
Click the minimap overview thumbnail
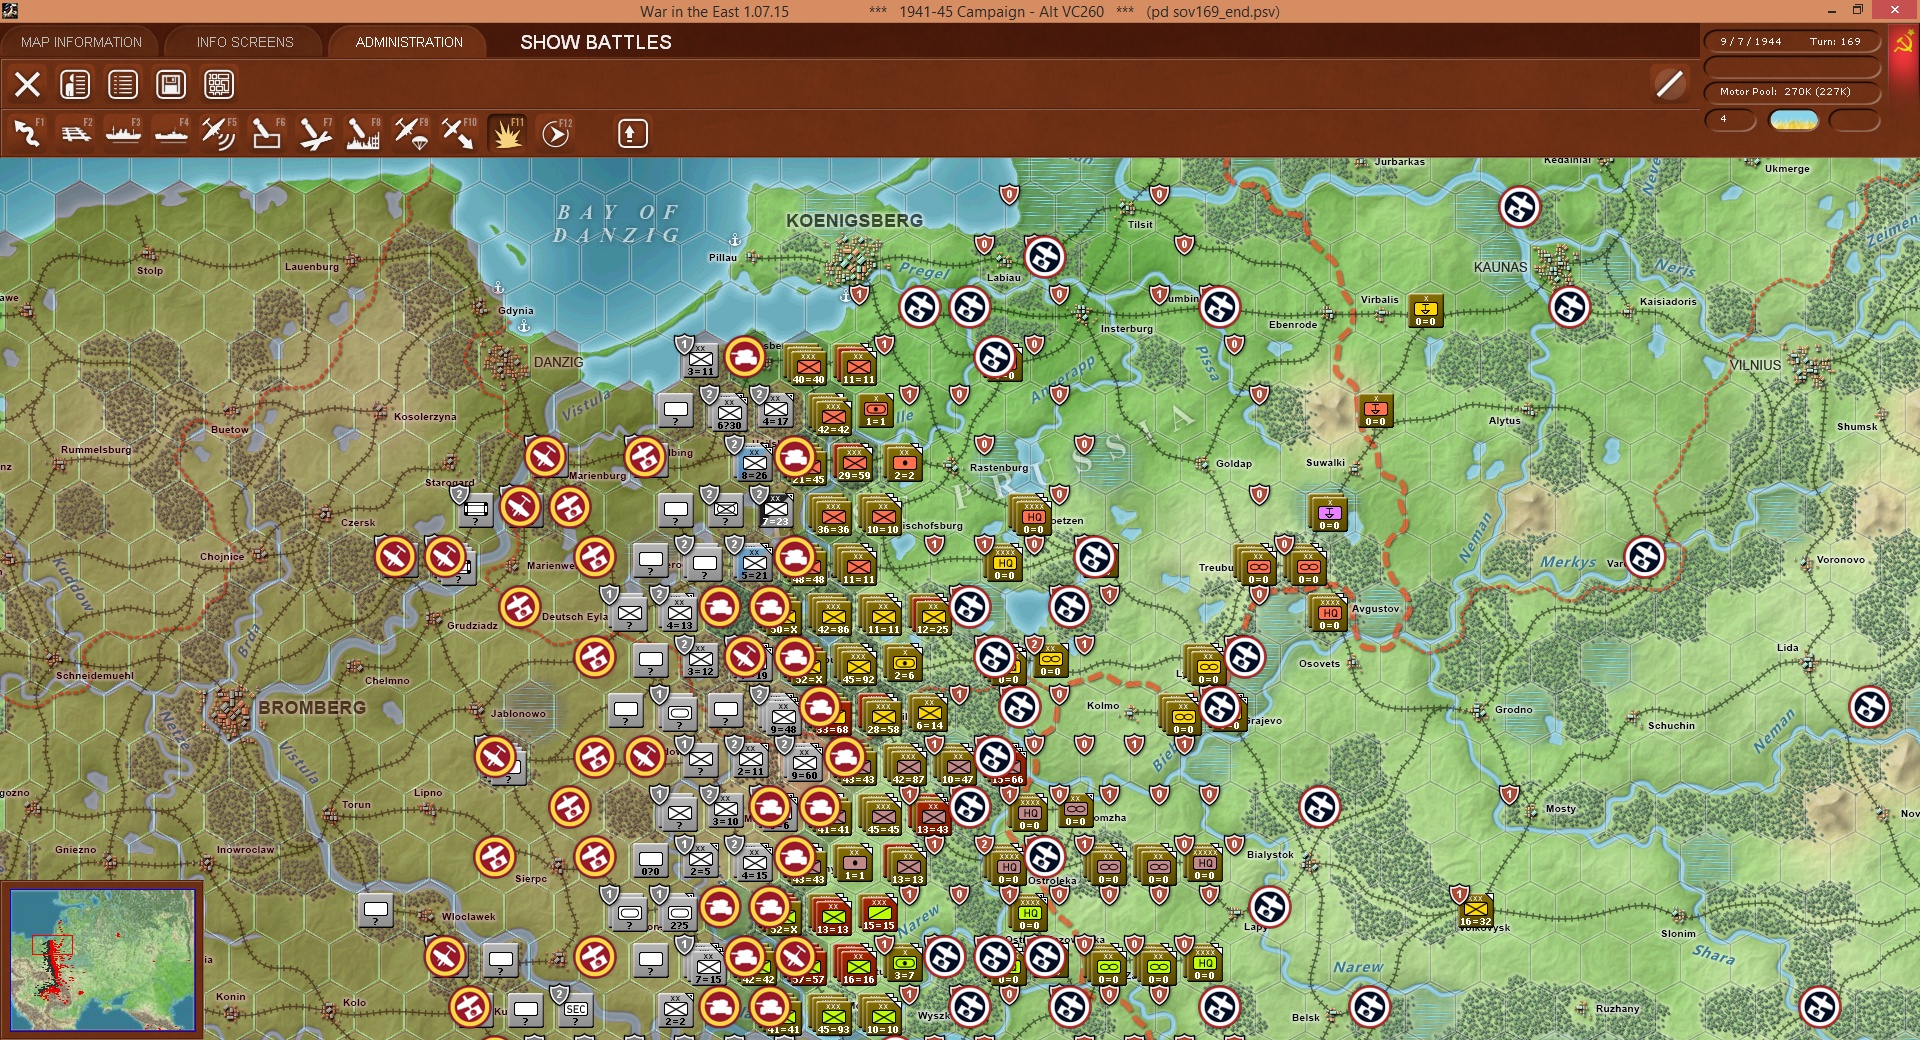(102, 960)
